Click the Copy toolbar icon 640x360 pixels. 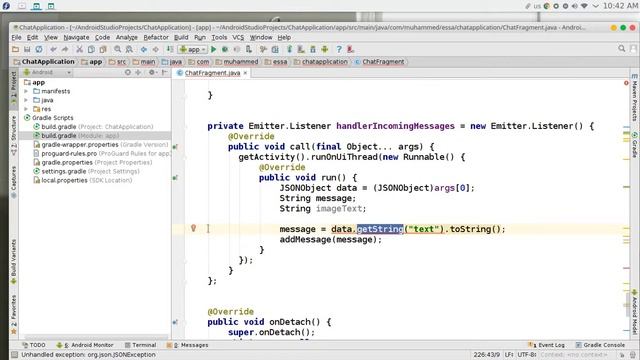pyautogui.click(x=91, y=49)
